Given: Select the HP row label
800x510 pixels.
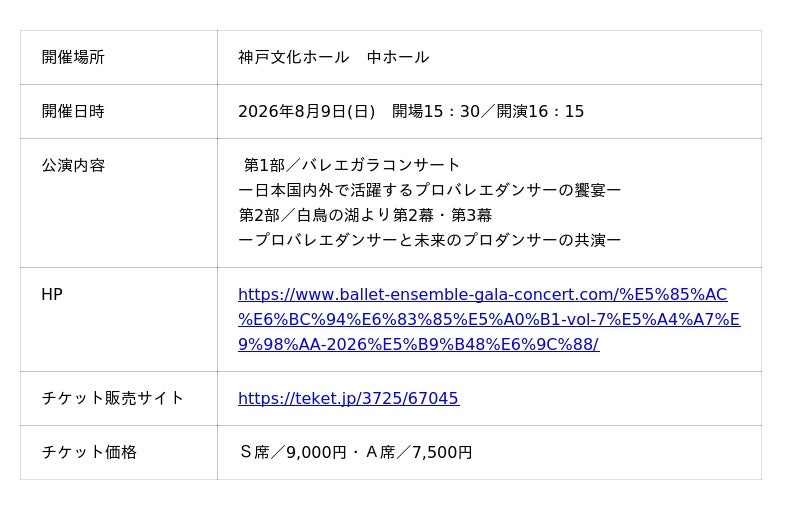Looking at the screenshot, I should click(x=52, y=295).
